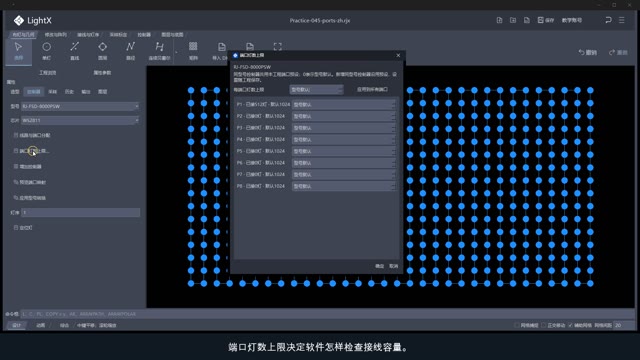This screenshot has height=360, width=640.
Task: Confirm the dialog with the 确定 button
Action: [x=380, y=266]
